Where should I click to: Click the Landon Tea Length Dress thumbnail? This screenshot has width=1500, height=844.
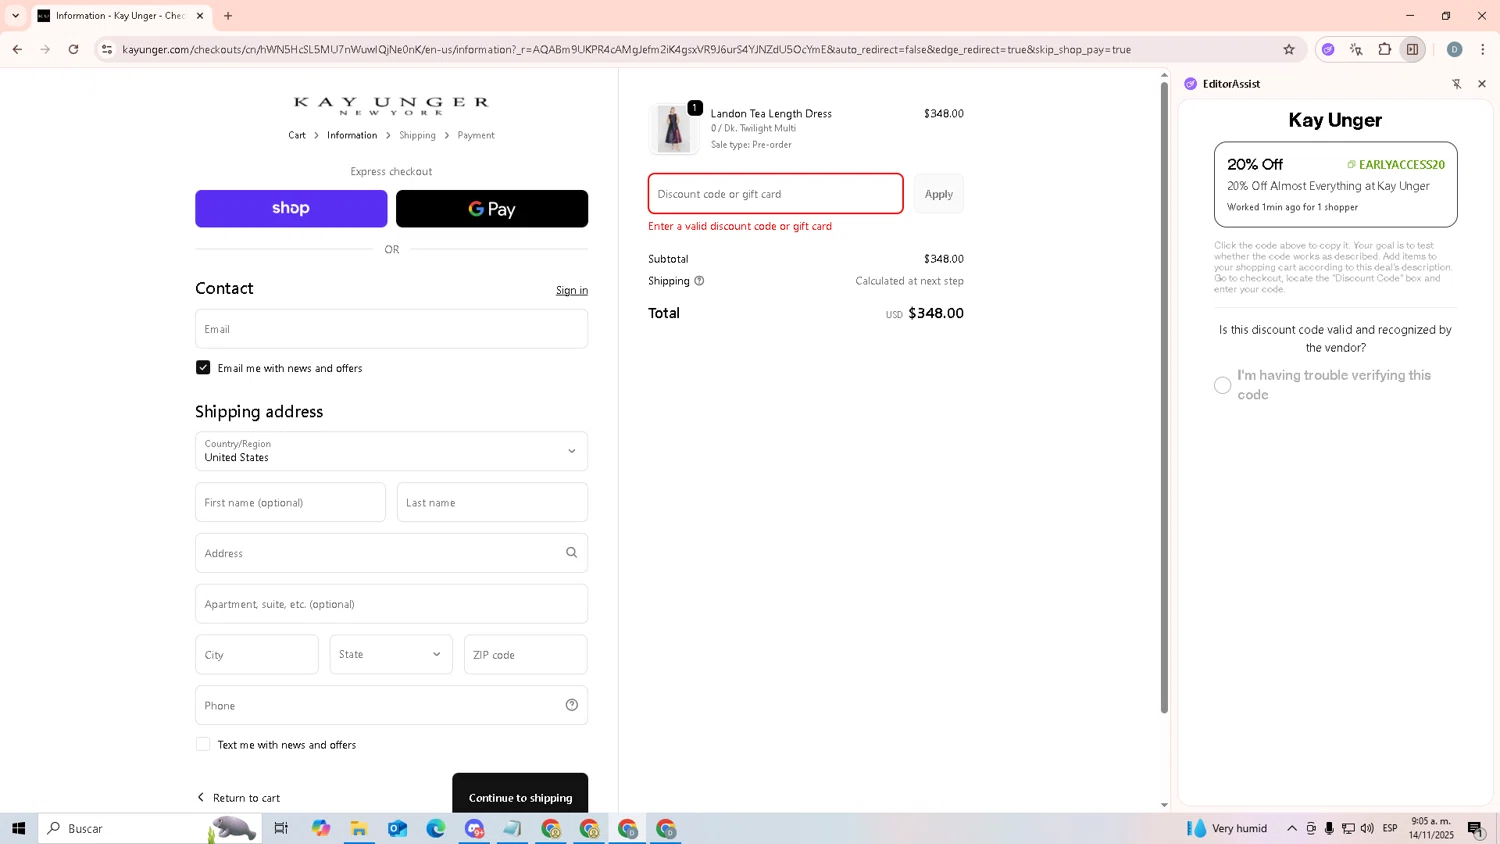click(674, 128)
